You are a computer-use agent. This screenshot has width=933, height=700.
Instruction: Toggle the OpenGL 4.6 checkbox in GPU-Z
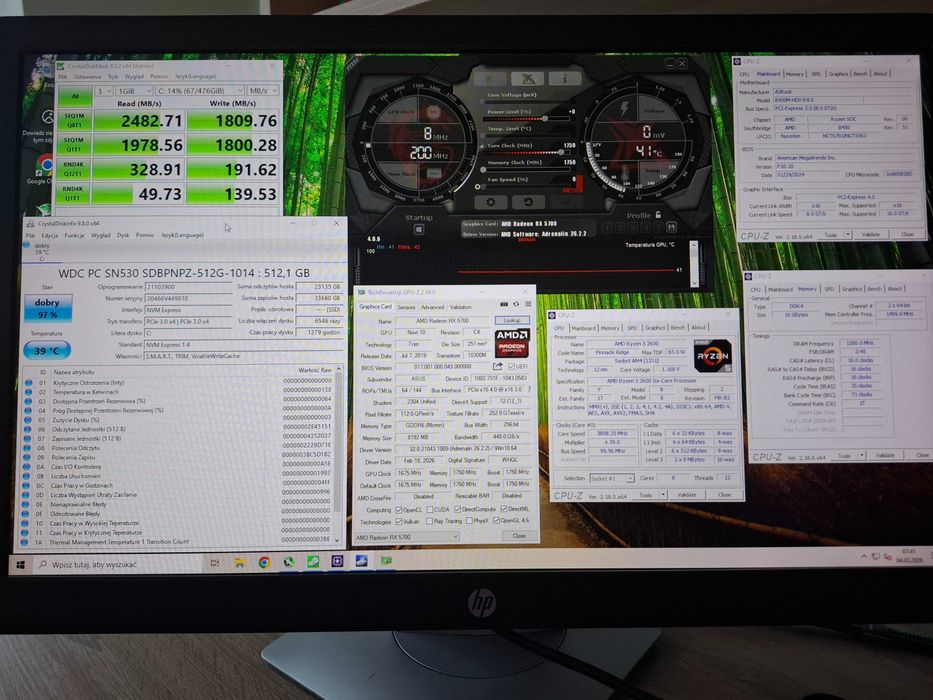[495, 521]
